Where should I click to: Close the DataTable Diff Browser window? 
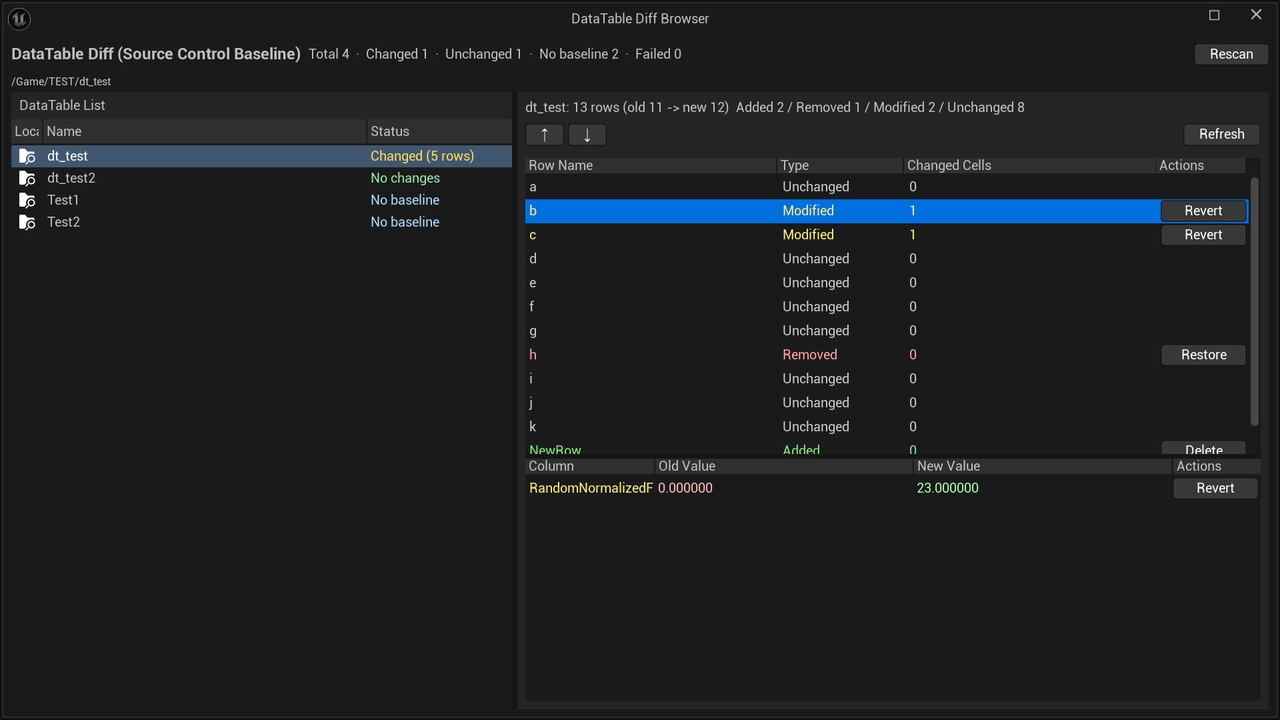[x=1256, y=15]
